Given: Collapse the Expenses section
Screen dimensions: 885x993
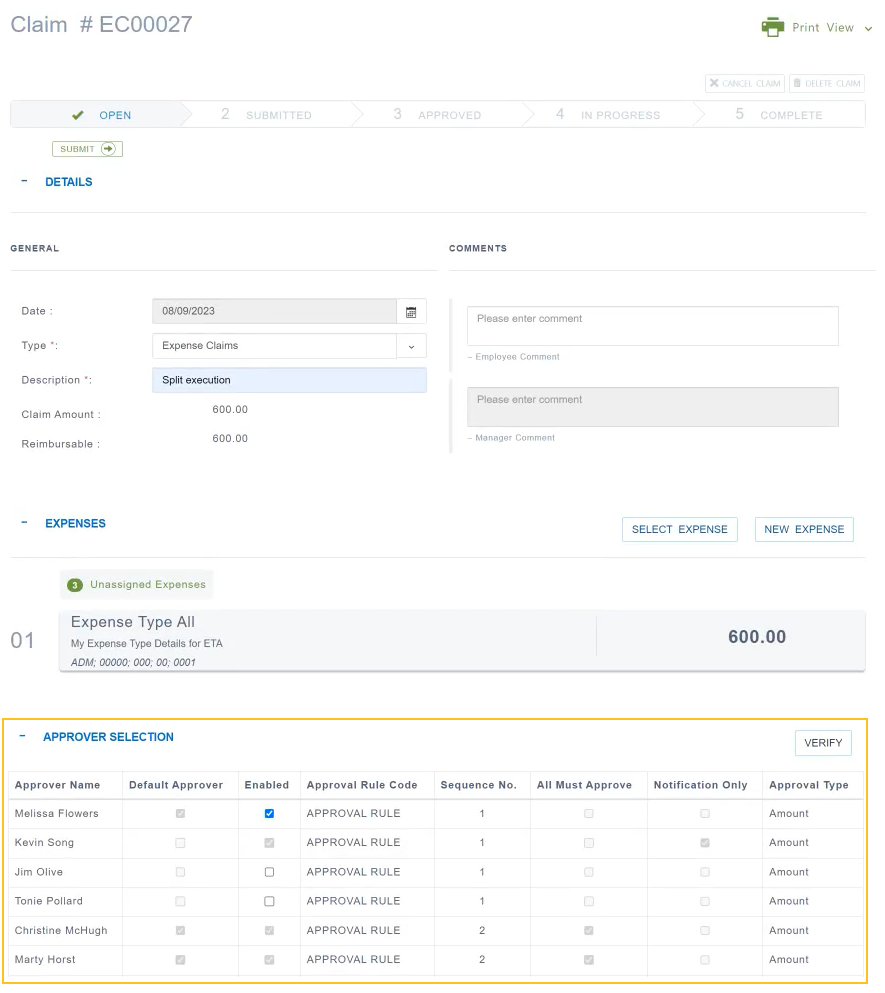Looking at the screenshot, I should coord(24,523).
